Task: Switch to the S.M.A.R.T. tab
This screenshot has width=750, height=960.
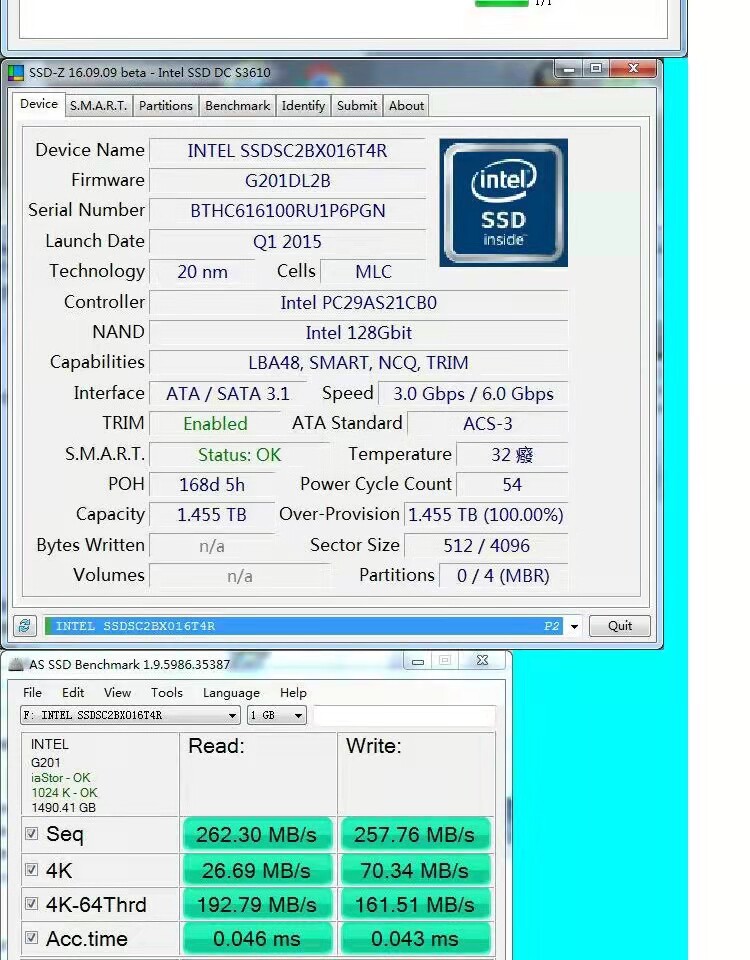Action: pos(98,106)
